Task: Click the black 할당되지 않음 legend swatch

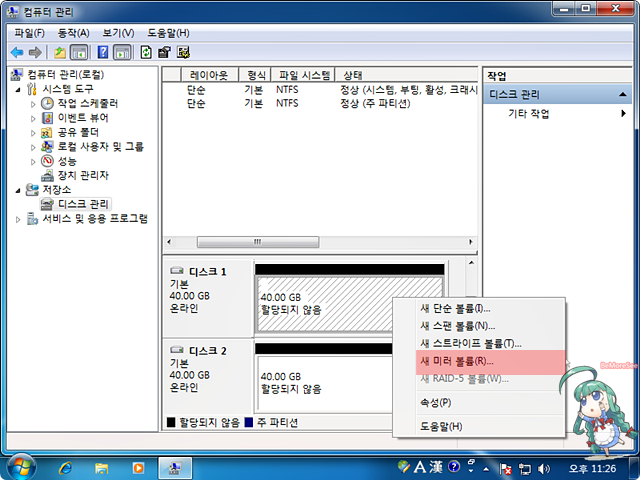Action: [171, 423]
